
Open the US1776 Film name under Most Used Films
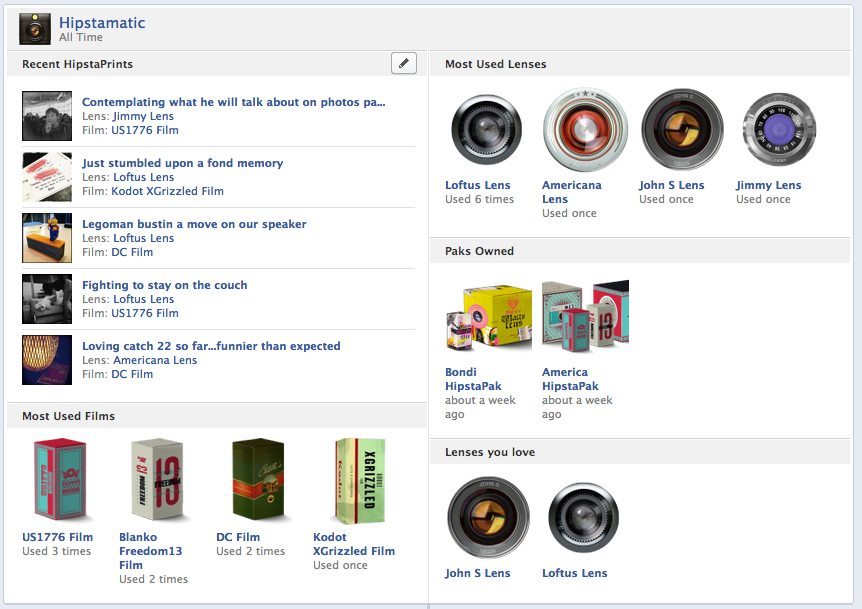[58, 537]
